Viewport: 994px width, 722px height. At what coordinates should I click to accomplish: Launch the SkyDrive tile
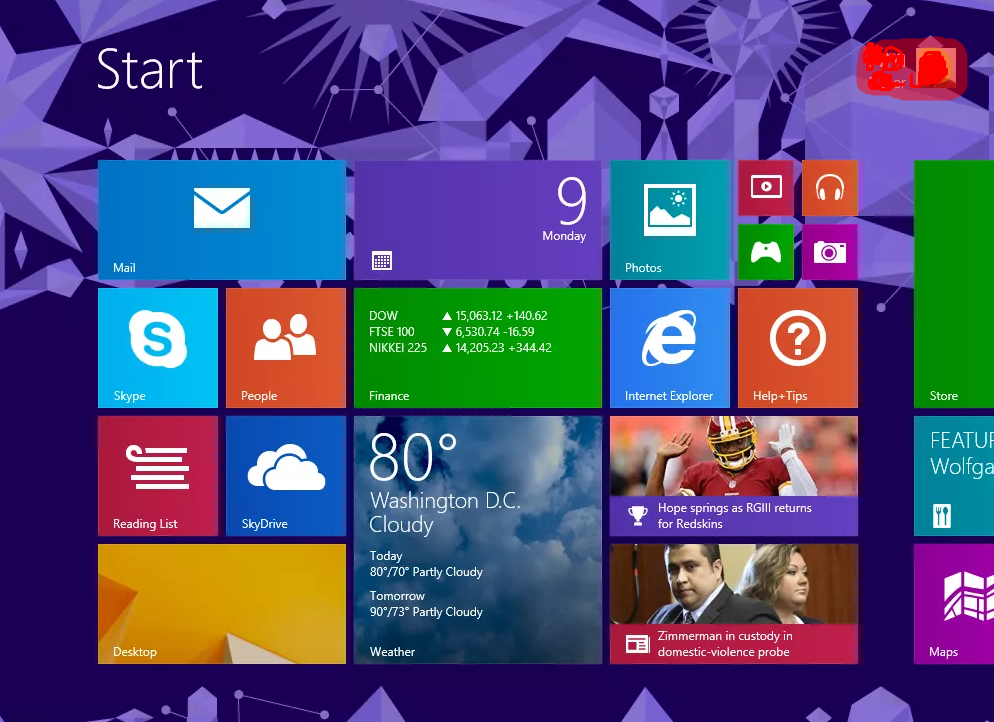click(x=286, y=476)
